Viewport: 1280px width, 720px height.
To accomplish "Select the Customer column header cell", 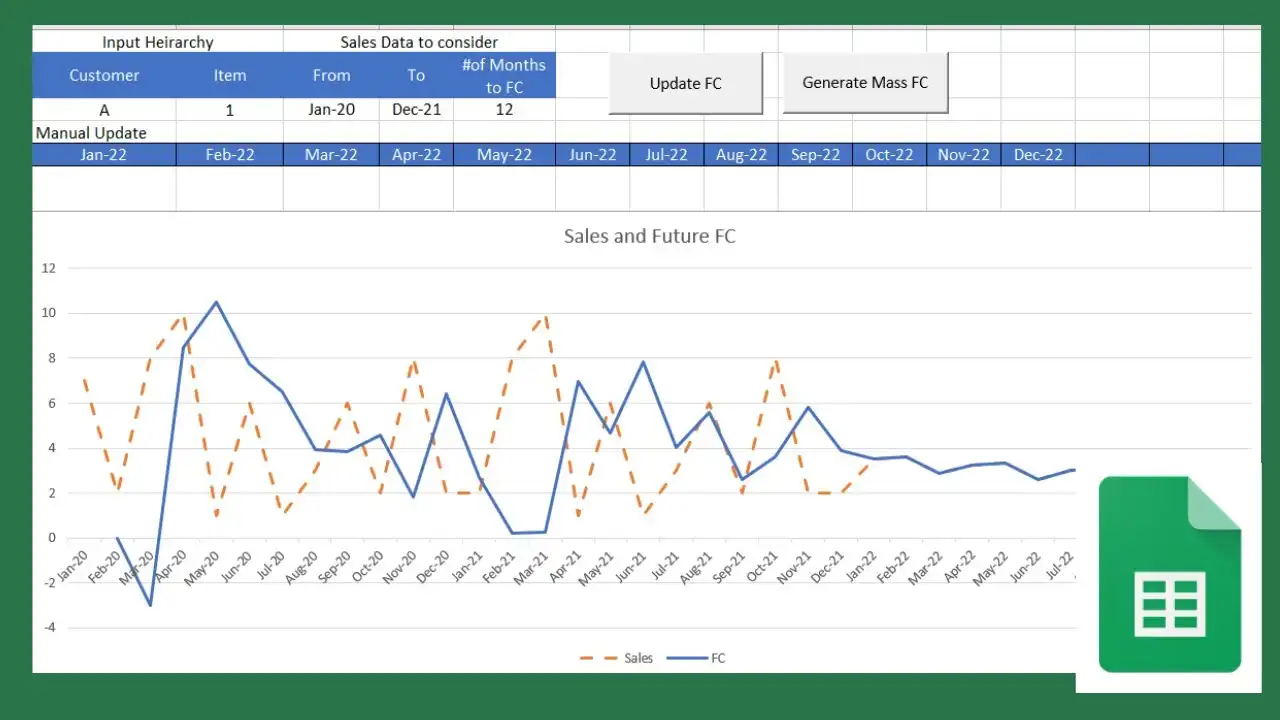I will pos(104,75).
